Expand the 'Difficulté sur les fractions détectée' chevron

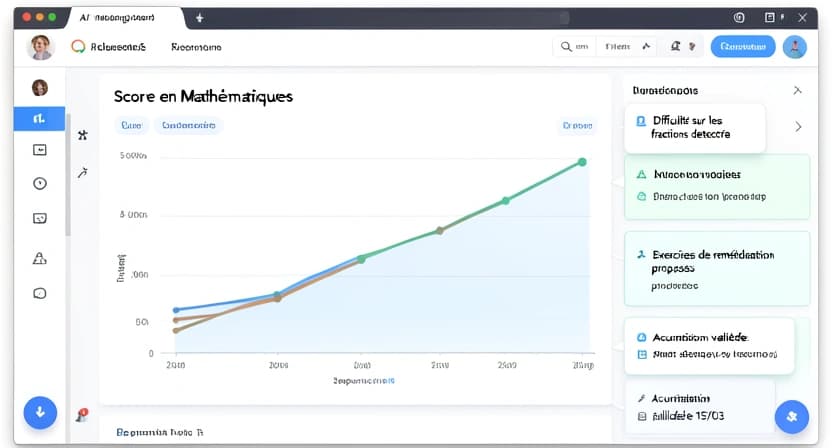(797, 127)
